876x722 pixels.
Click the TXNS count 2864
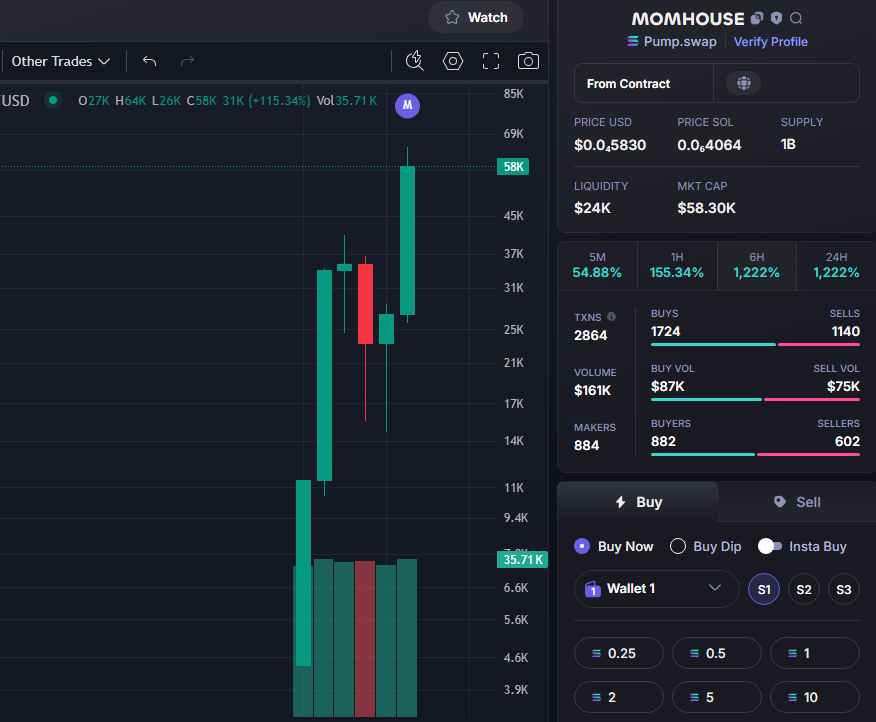tap(590, 335)
